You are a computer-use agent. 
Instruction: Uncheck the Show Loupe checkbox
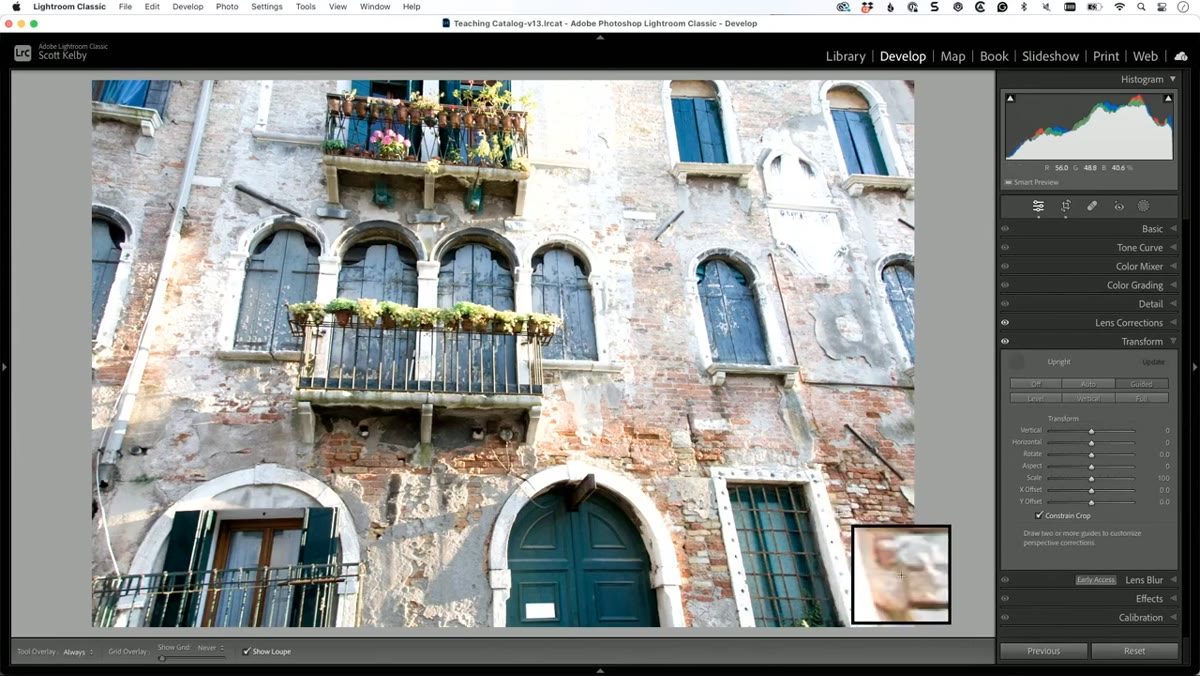247,651
